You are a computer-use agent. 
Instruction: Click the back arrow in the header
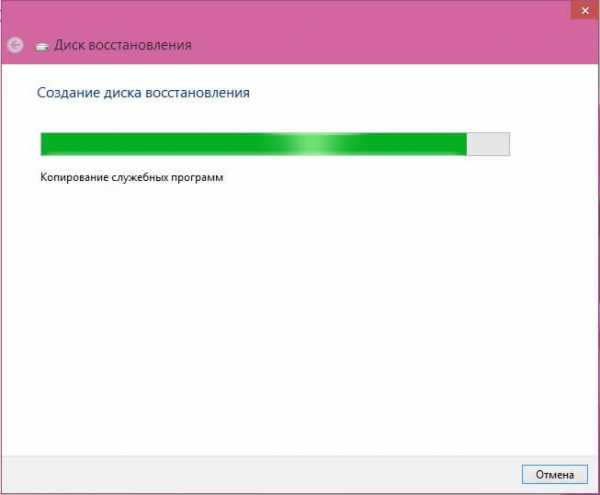[15, 45]
